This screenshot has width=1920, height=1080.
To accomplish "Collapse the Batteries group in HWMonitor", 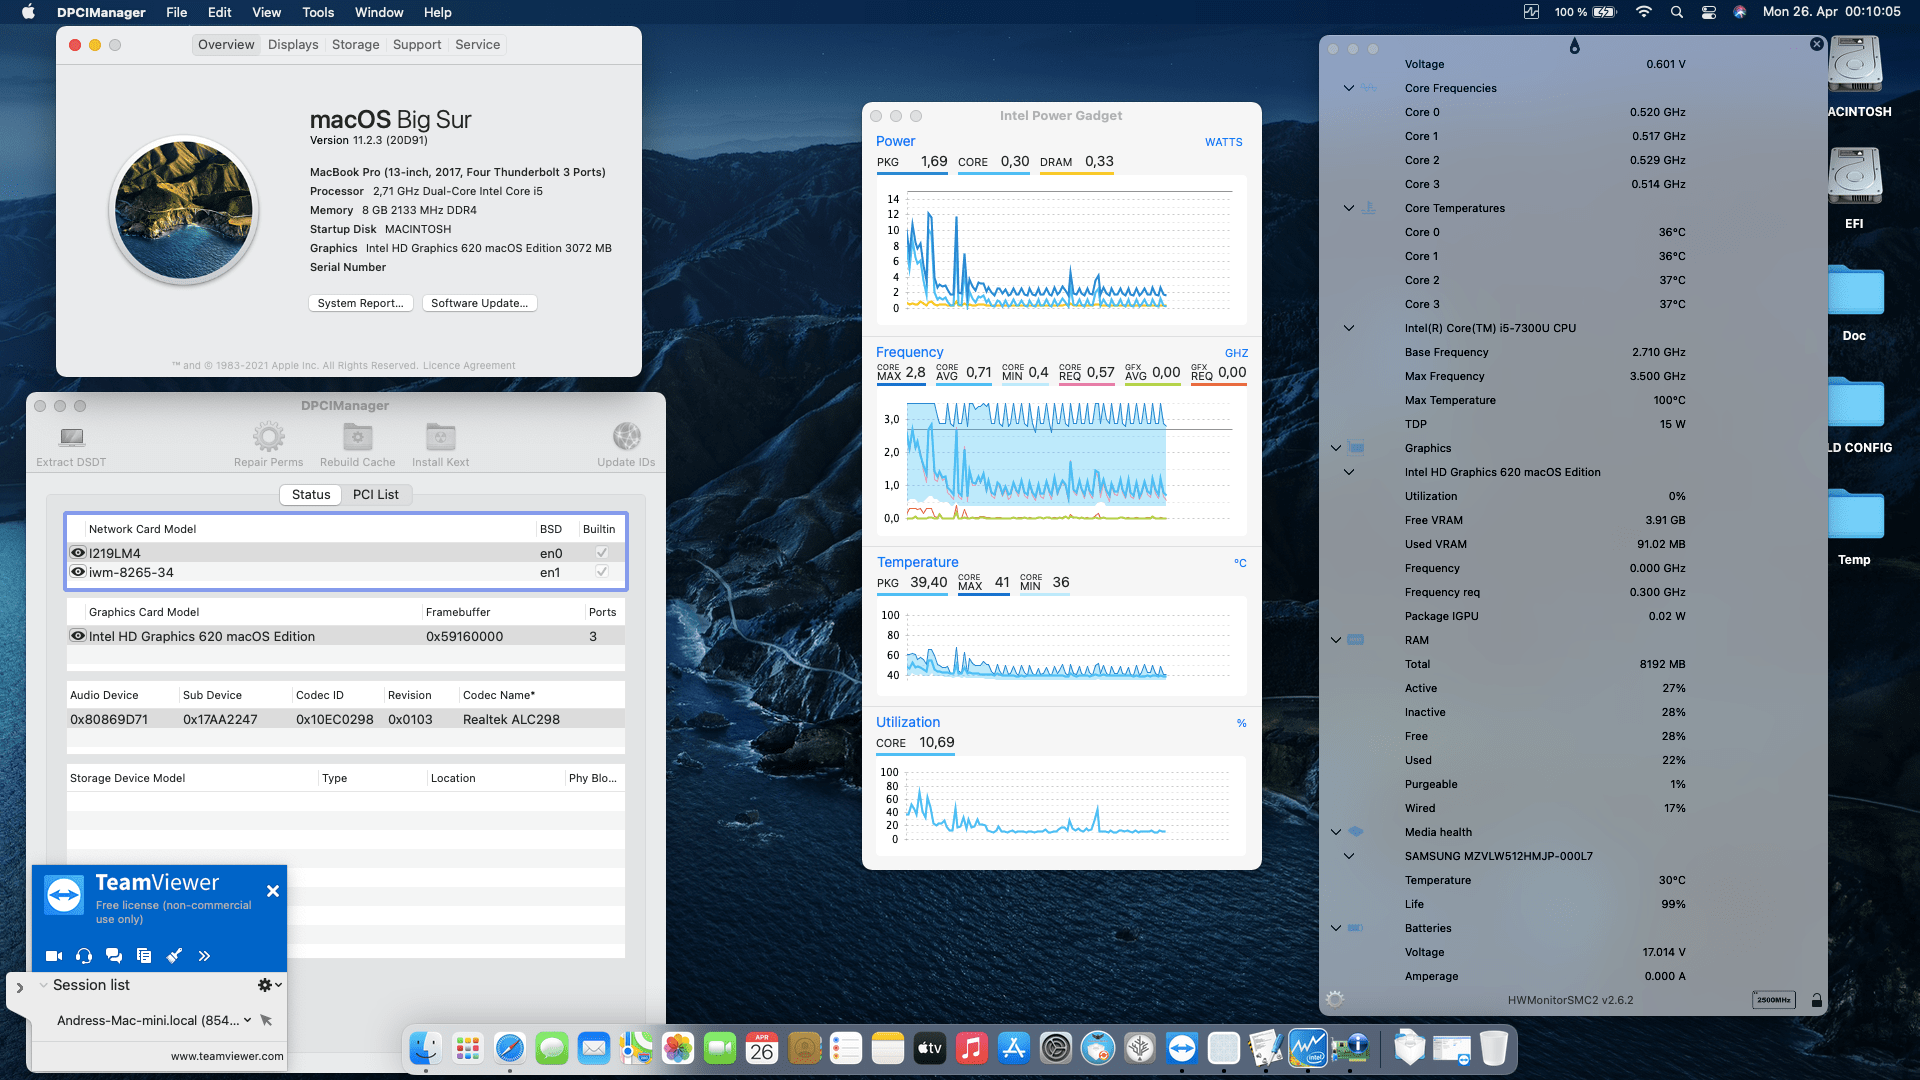I will click(1336, 928).
